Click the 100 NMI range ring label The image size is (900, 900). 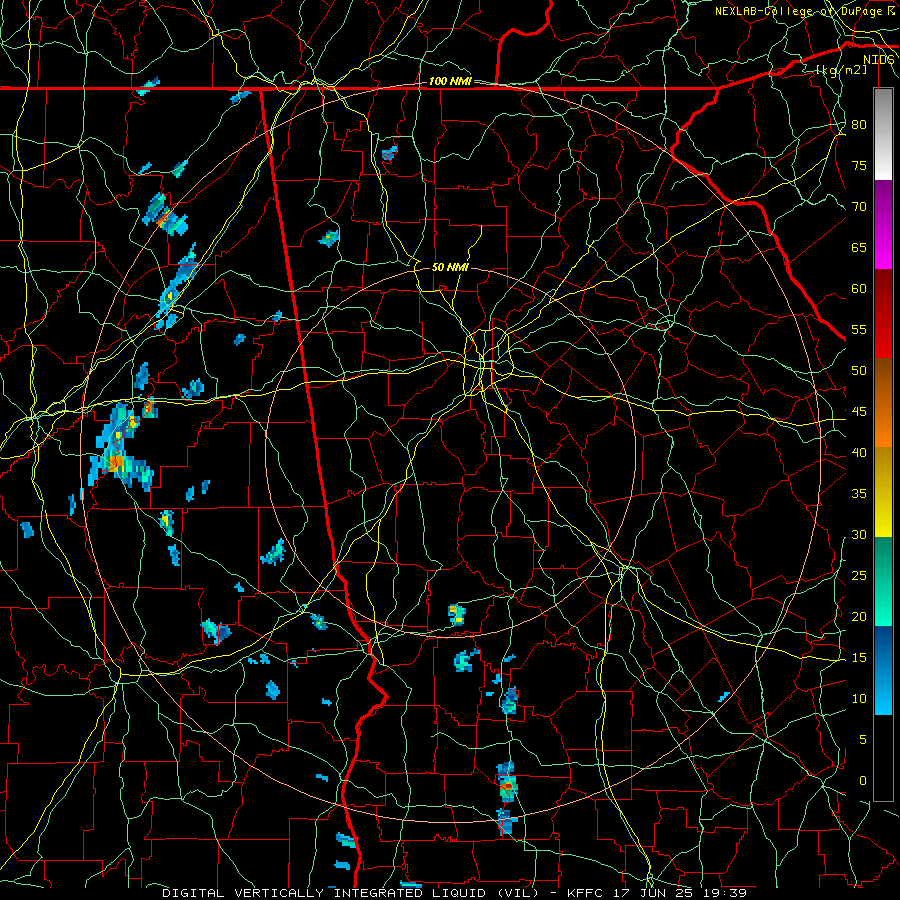pyautogui.click(x=450, y=82)
